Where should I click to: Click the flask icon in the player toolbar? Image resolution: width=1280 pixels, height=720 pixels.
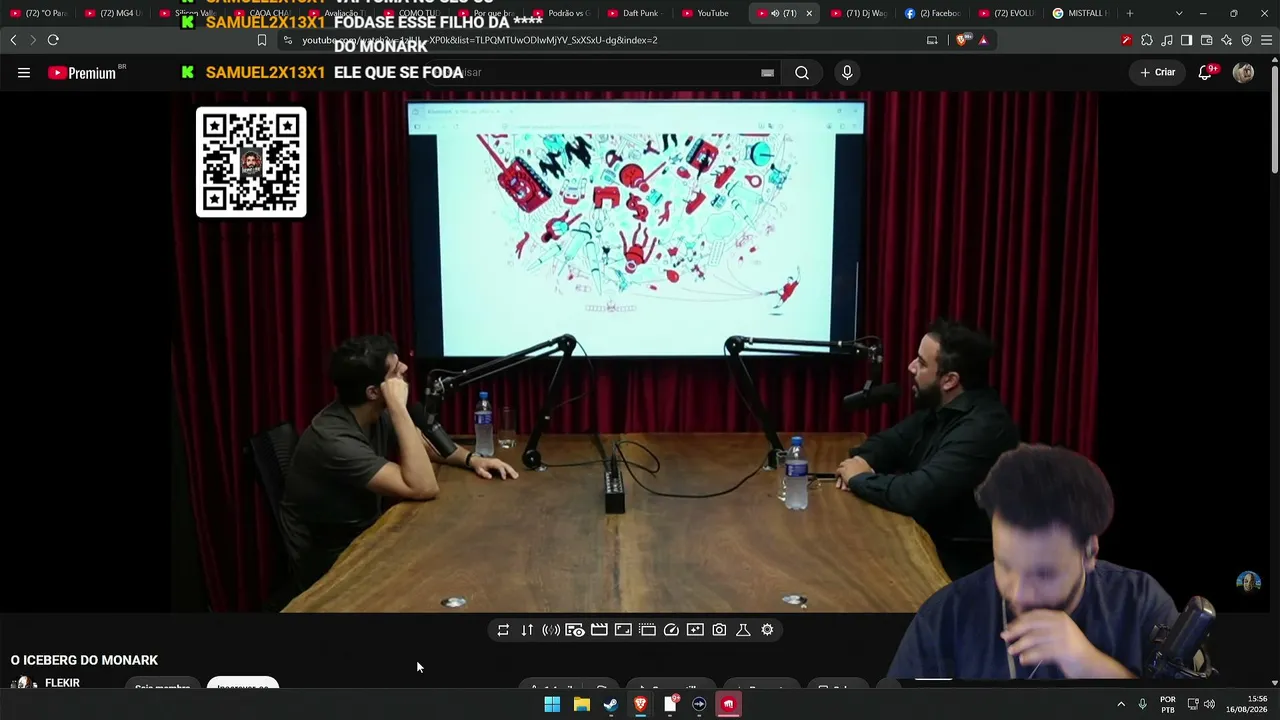coord(743,630)
